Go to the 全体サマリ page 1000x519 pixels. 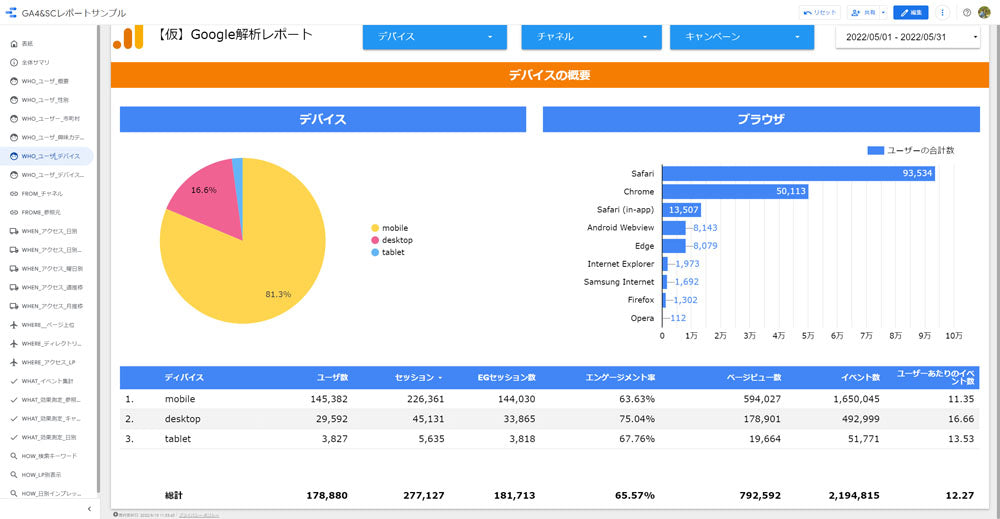pyautogui.click(x=37, y=62)
